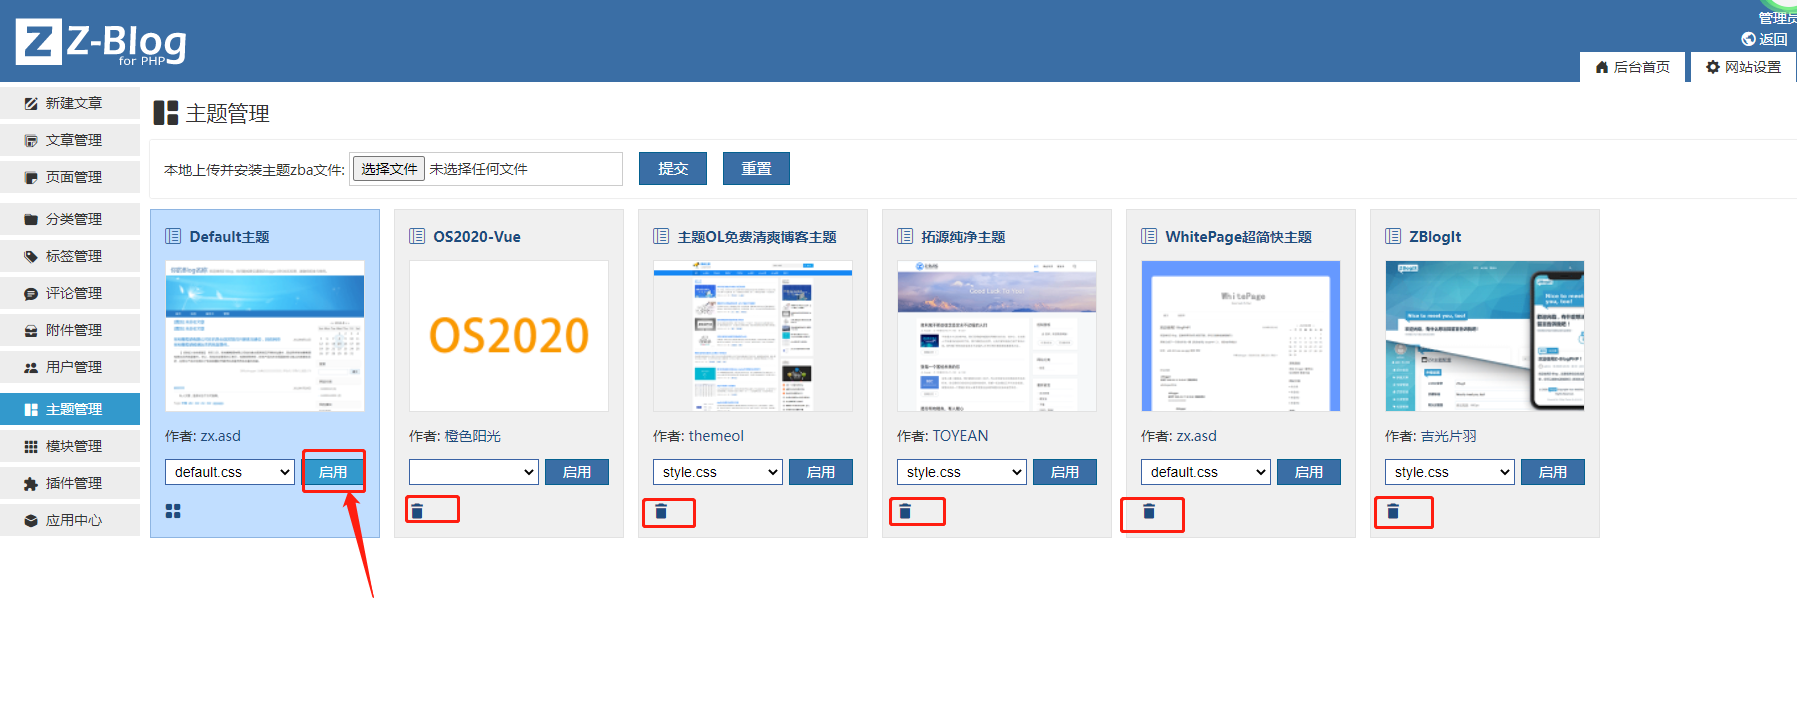The image size is (1797, 704).
Task: Click author text 作者: 吉光片羽
Action: coord(1431,436)
